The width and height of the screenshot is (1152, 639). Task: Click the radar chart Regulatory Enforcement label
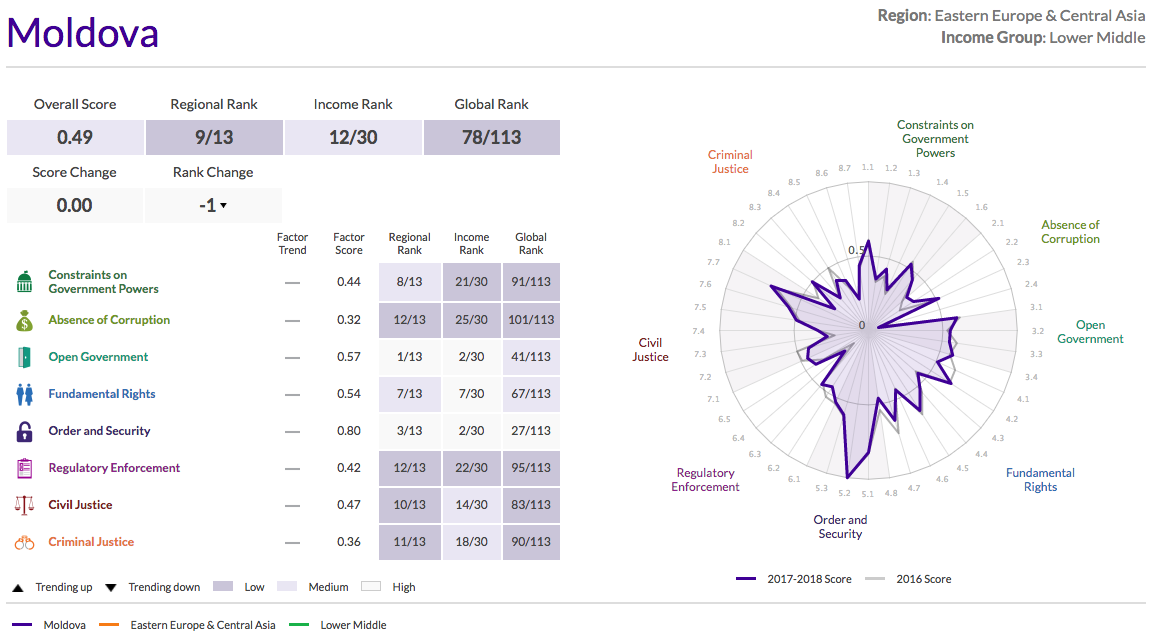pyautogui.click(x=705, y=480)
